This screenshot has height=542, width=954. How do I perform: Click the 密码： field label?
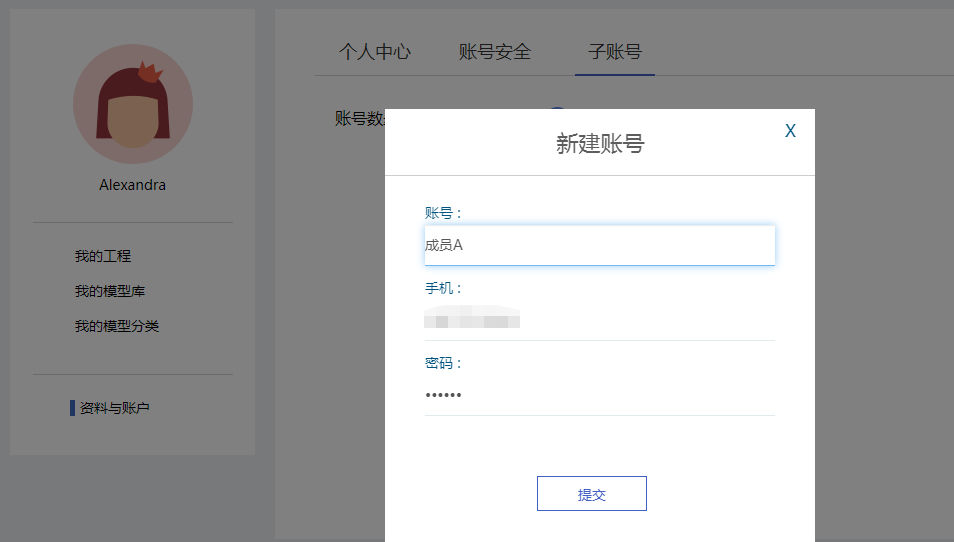(444, 363)
